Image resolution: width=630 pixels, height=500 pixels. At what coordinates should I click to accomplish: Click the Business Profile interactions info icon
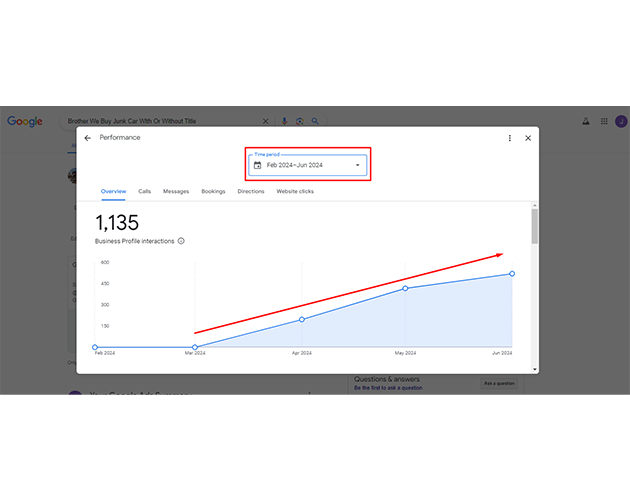point(181,241)
